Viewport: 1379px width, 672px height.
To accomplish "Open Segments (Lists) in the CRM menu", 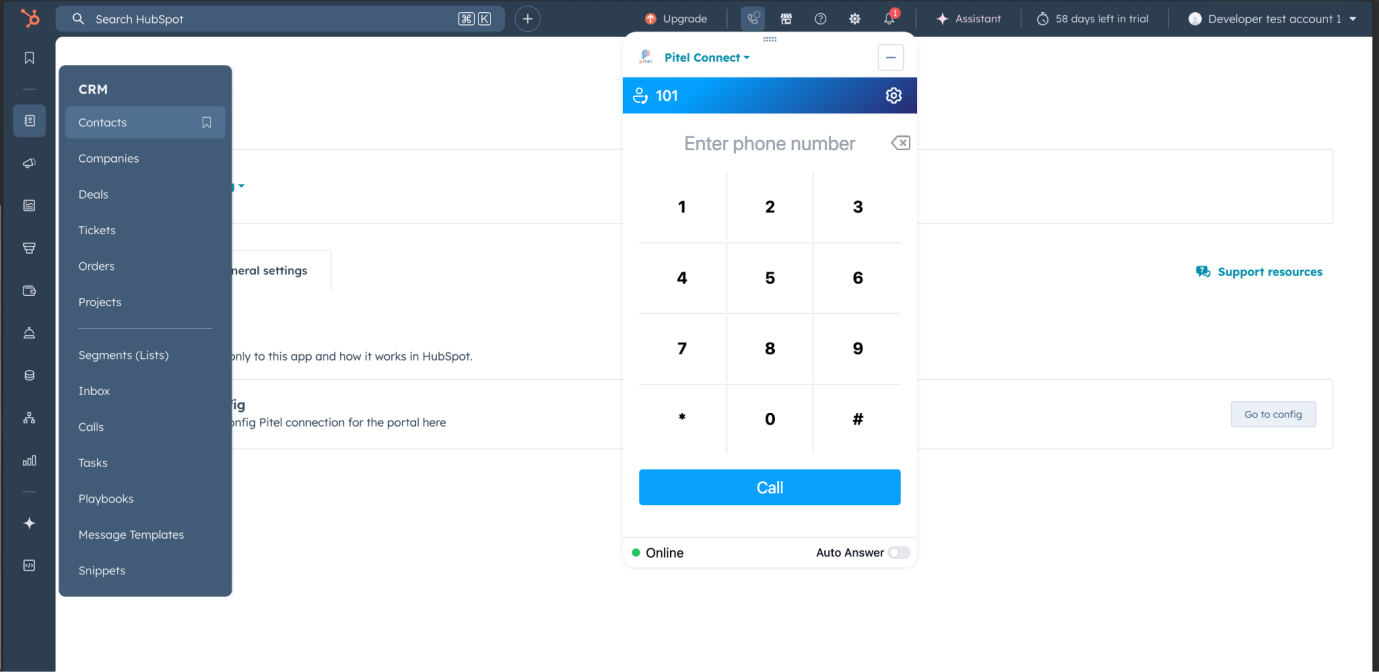I will [x=123, y=355].
